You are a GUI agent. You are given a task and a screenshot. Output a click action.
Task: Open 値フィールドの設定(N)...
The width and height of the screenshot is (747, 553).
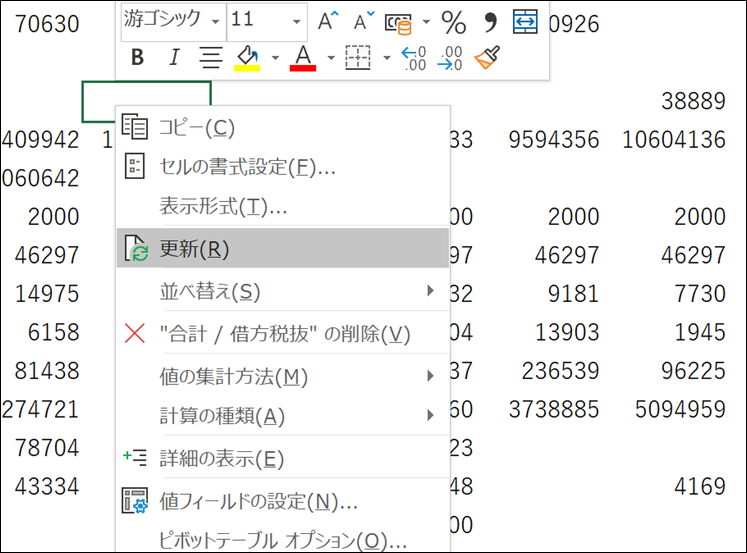(283, 501)
